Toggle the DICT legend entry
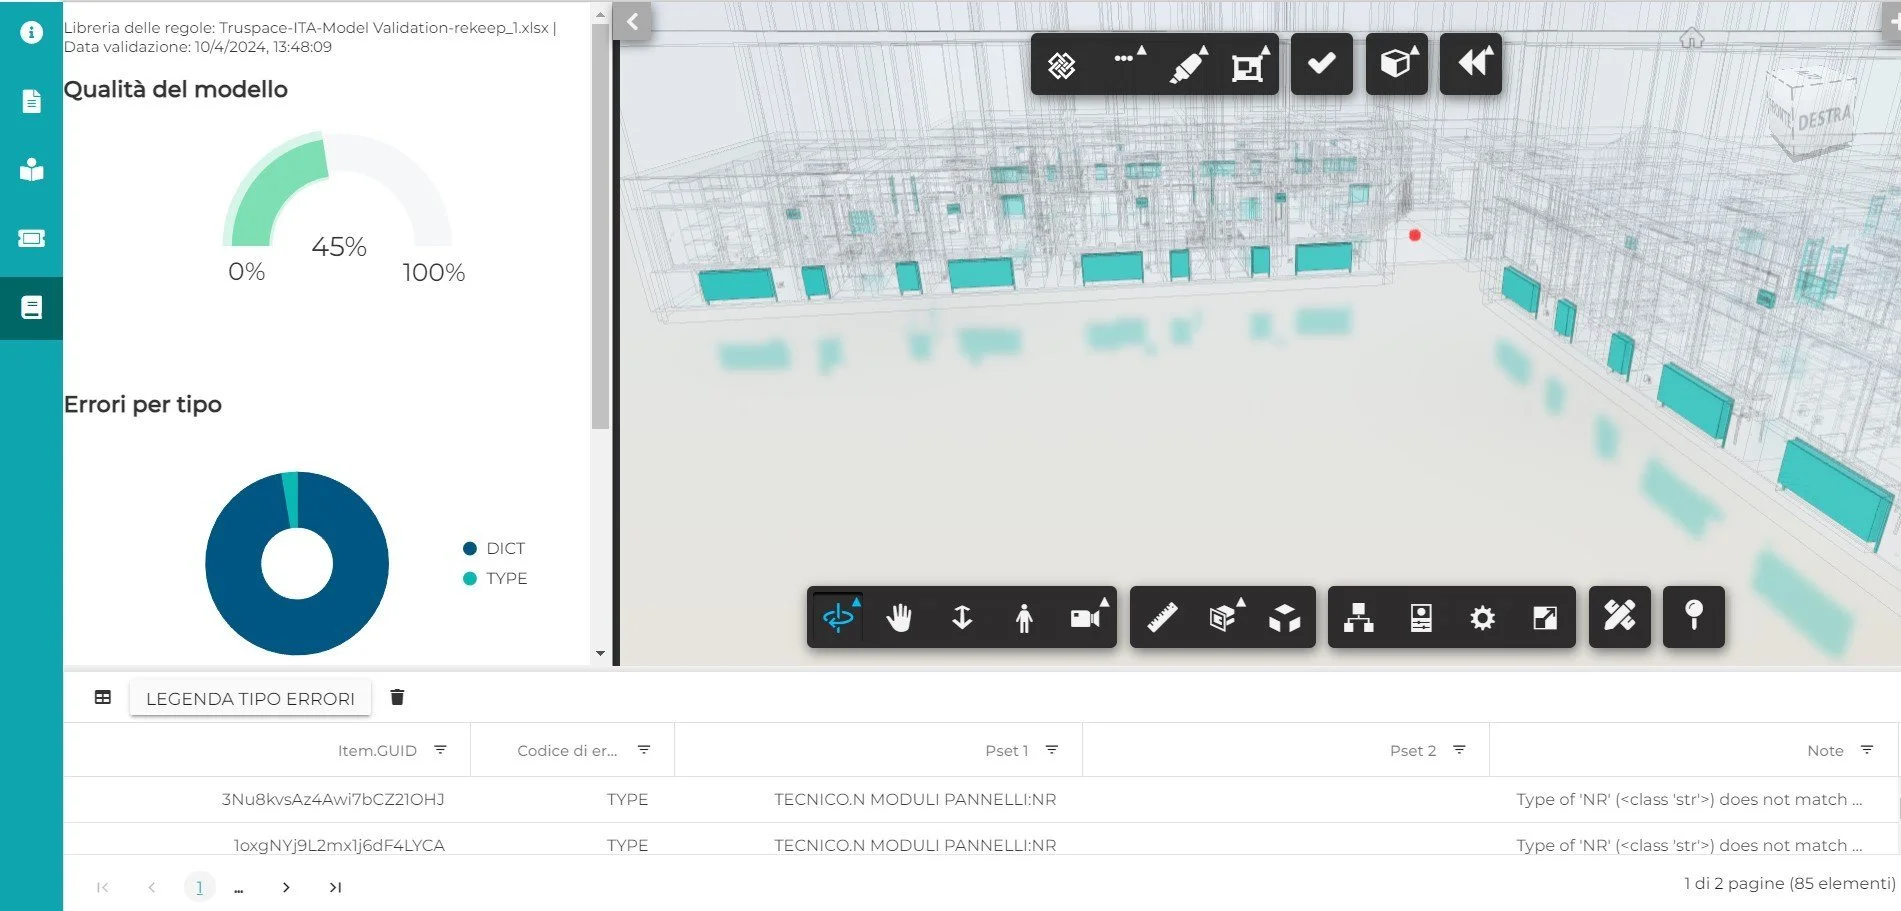This screenshot has height=911, width=1901. [494, 548]
